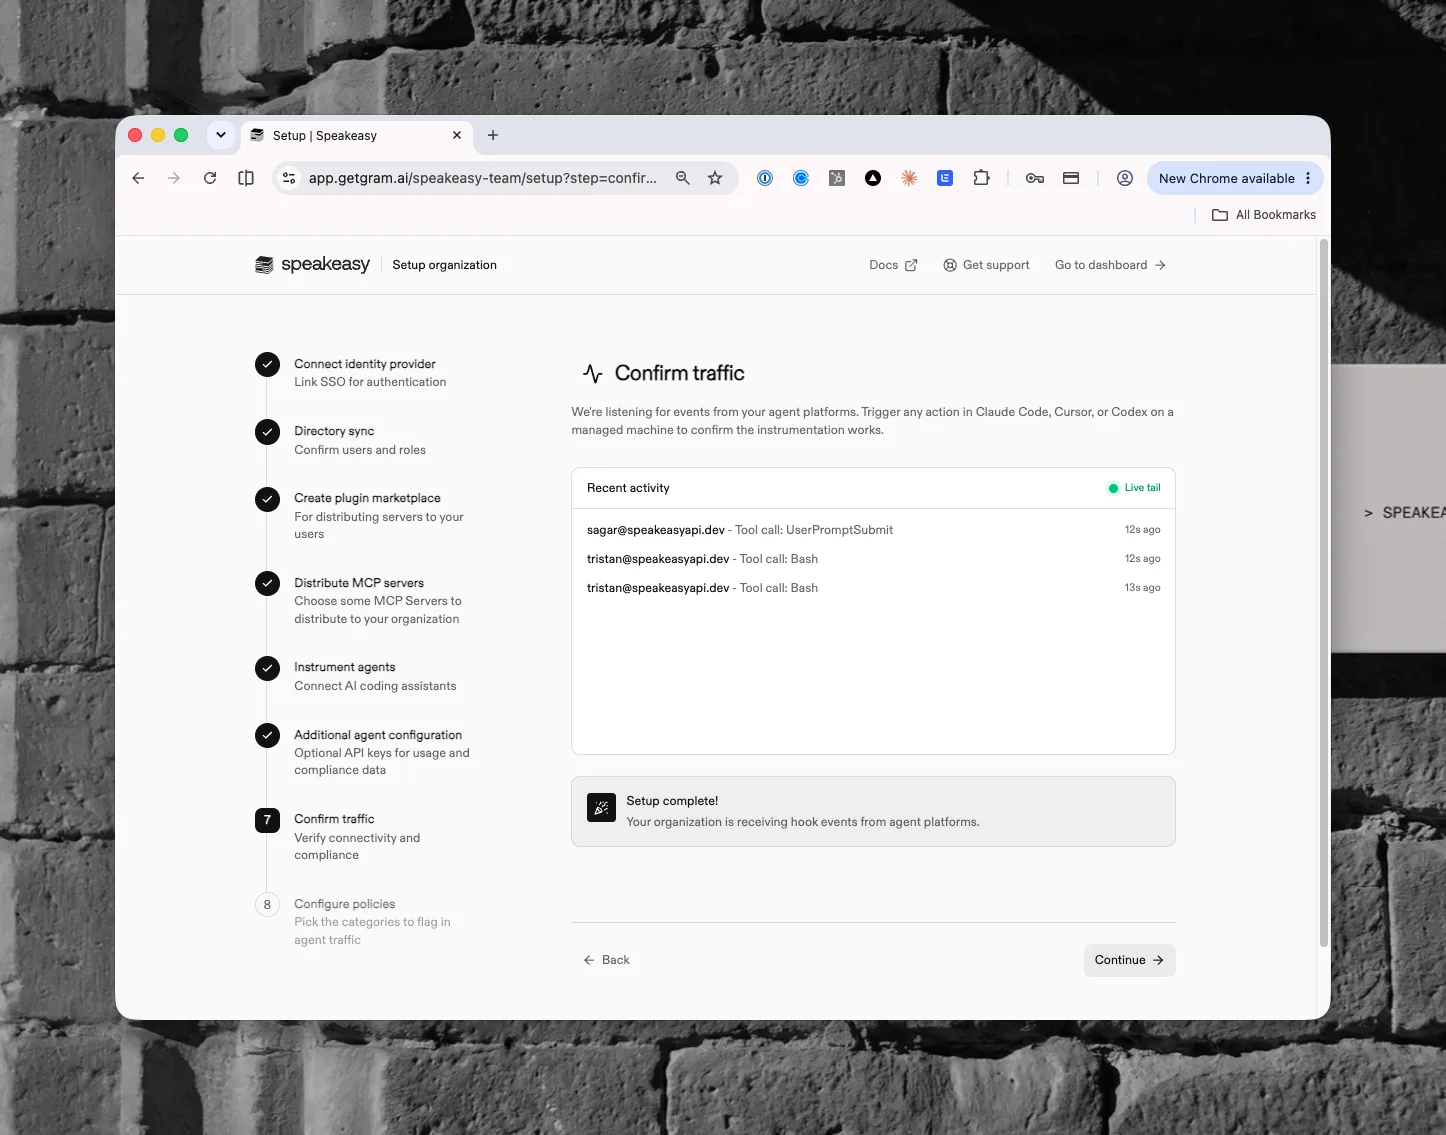Click the orange starburst Claude extension icon

pyautogui.click(x=909, y=178)
